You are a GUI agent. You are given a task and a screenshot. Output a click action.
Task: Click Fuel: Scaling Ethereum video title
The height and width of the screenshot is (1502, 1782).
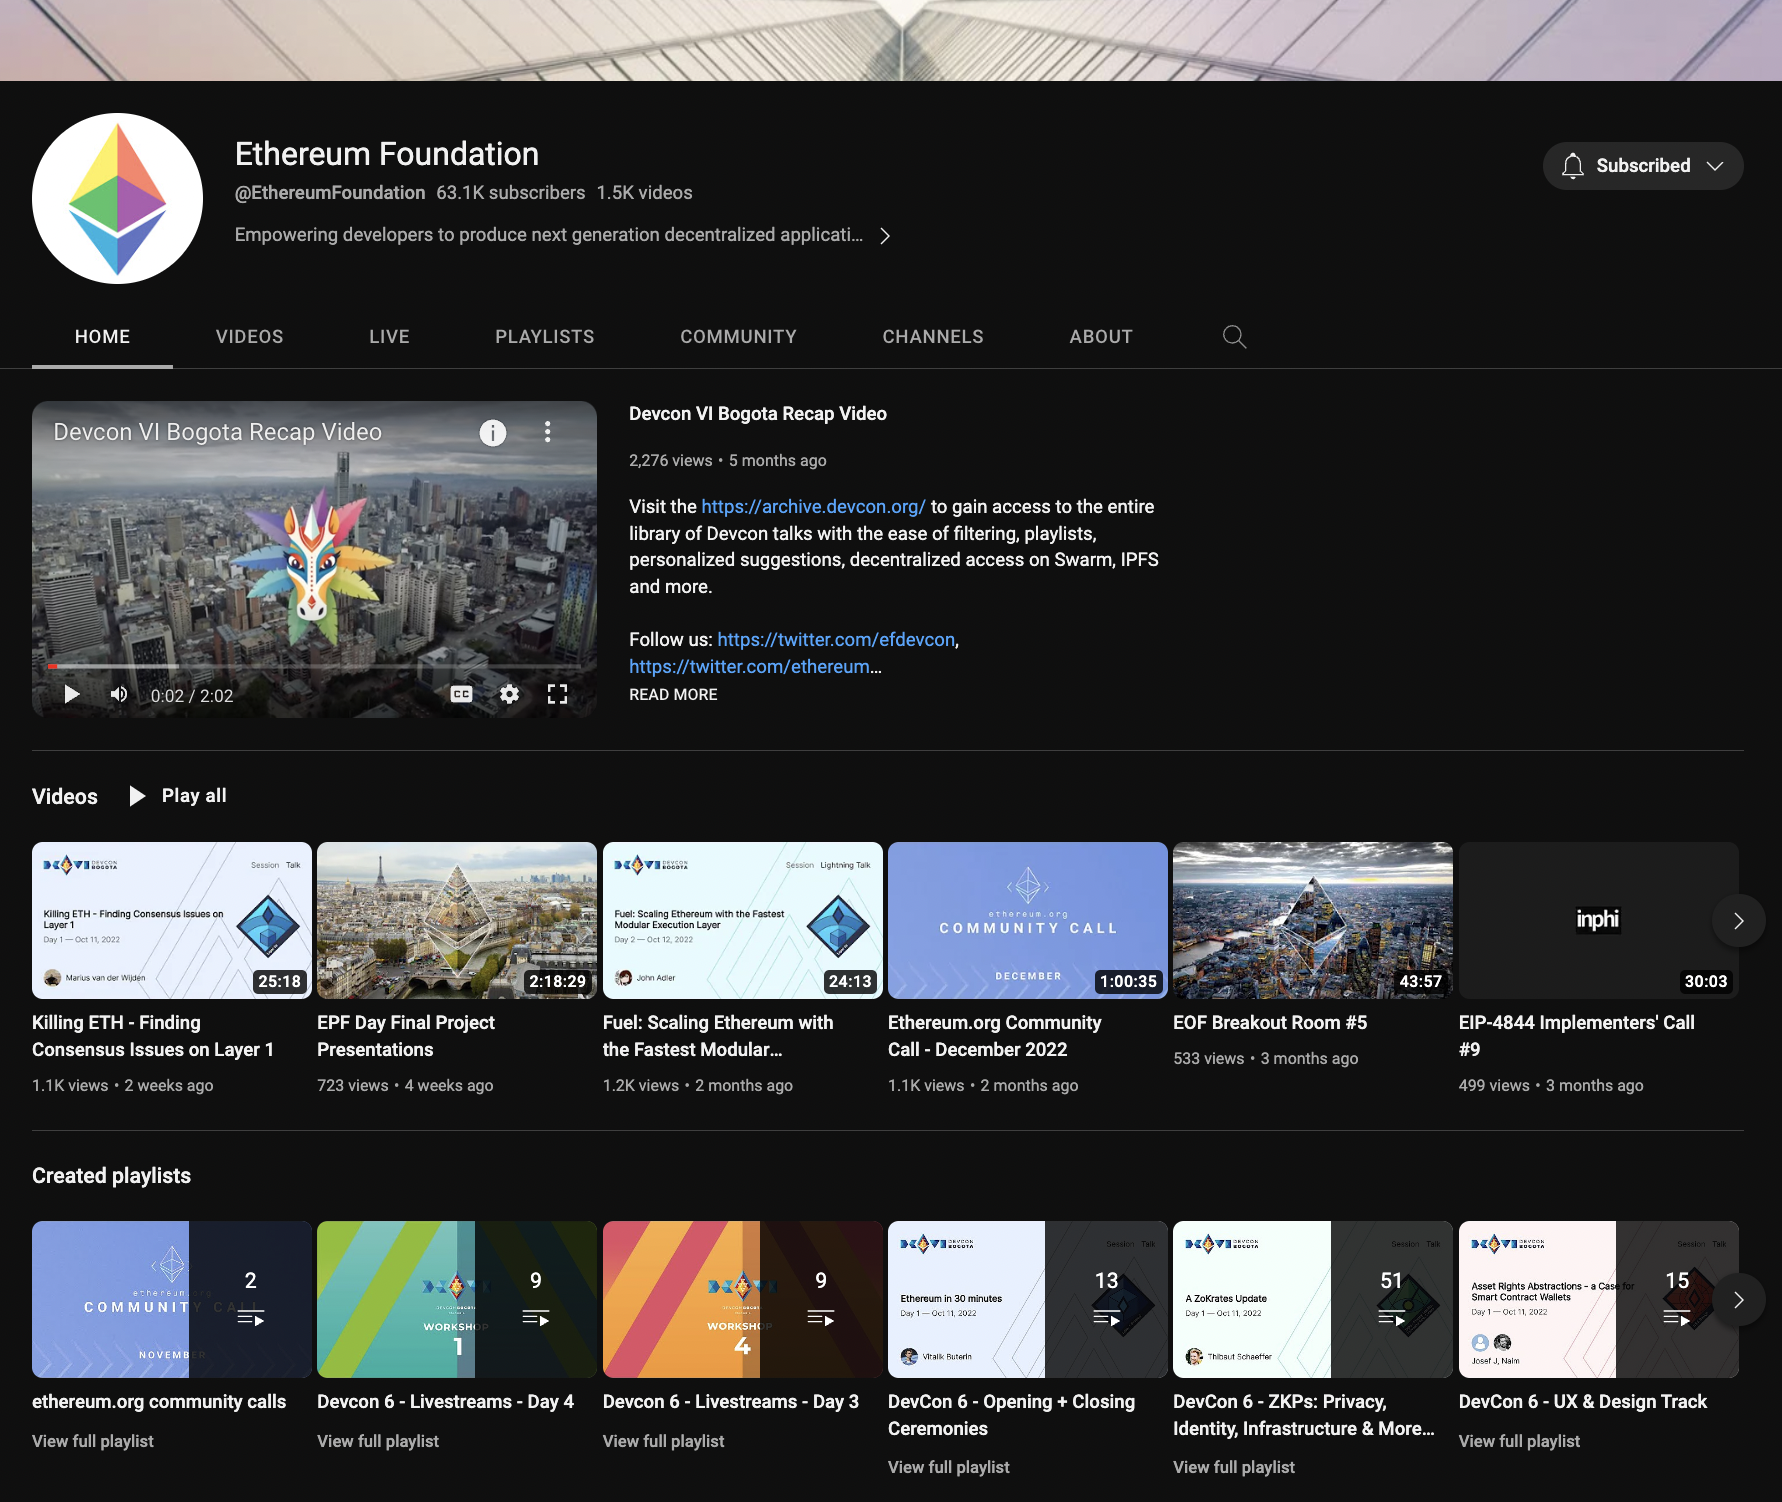click(x=718, y=1036)
